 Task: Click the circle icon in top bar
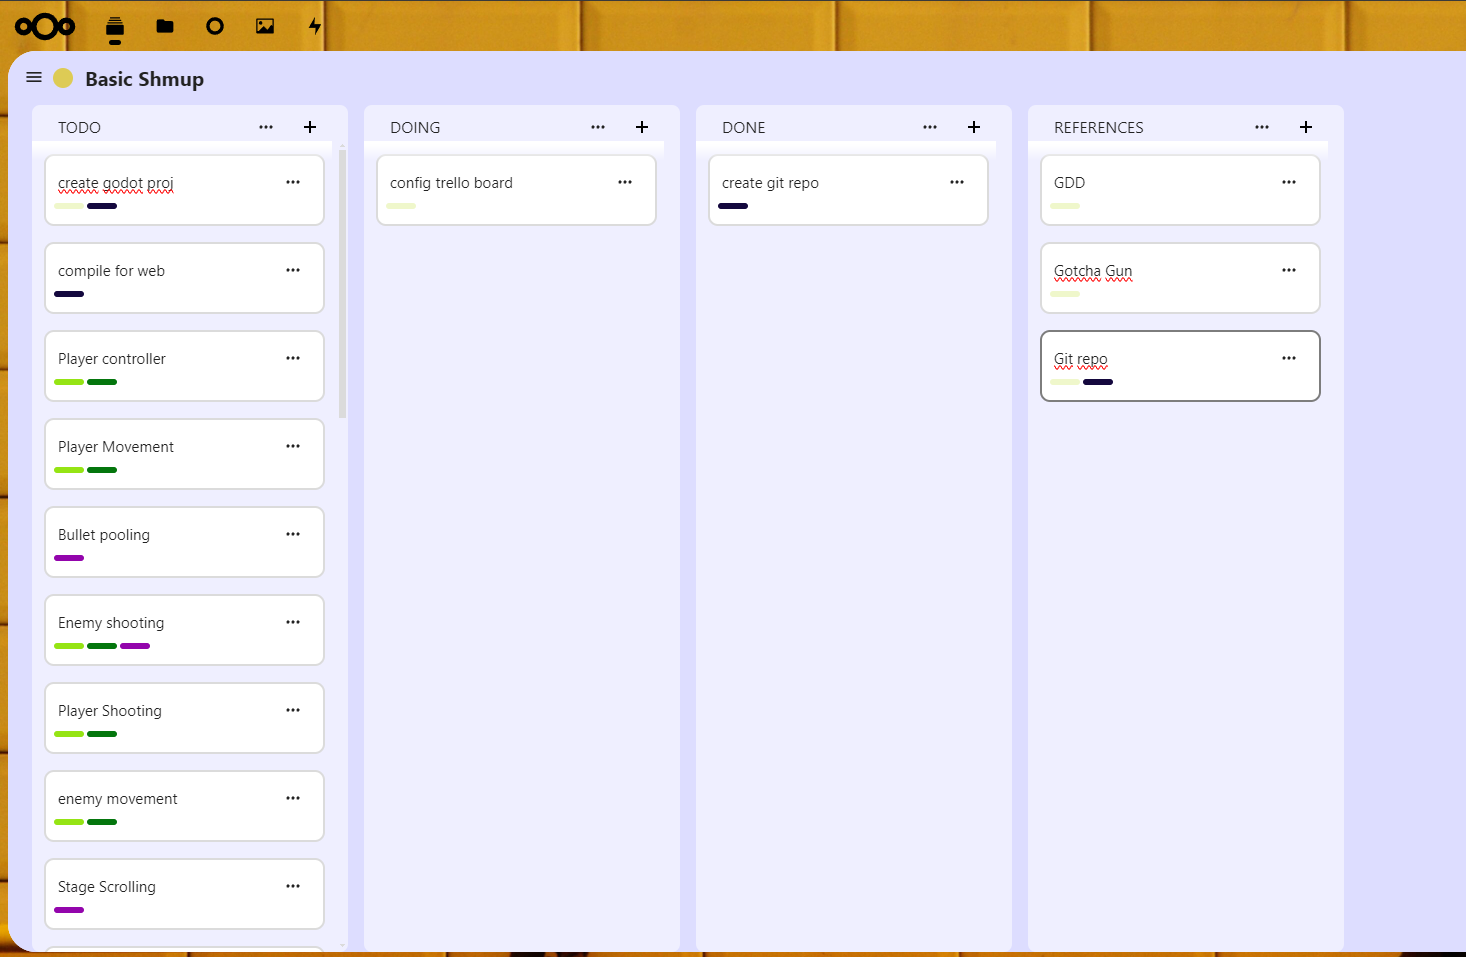[x=215, y=27]
